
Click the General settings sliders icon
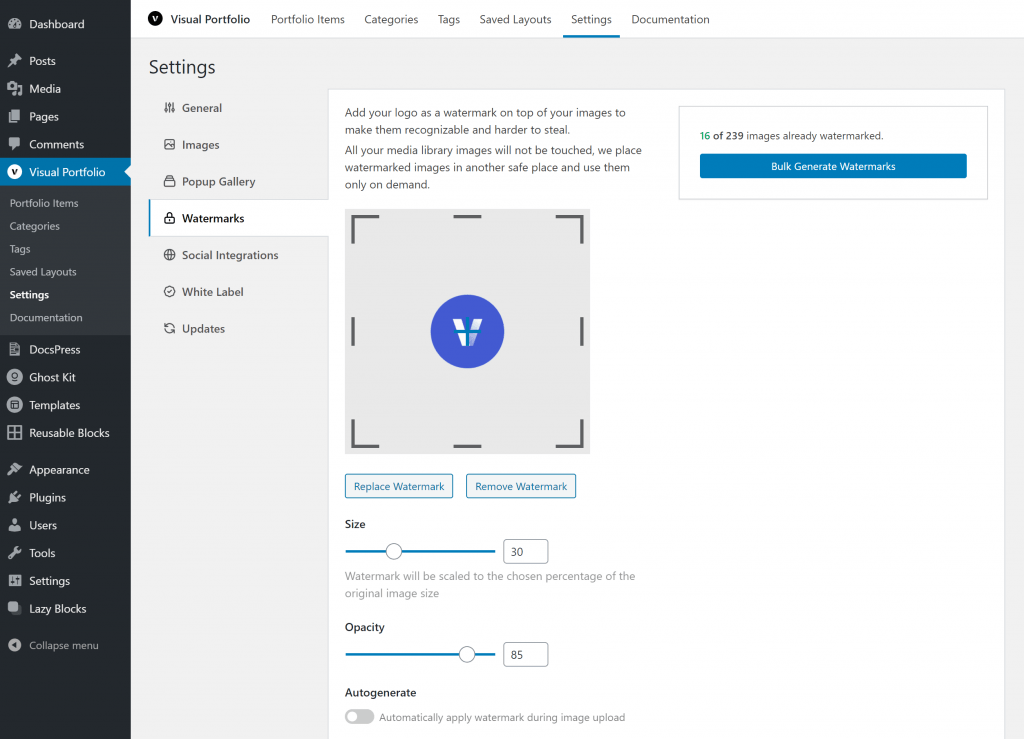(169, 108)
